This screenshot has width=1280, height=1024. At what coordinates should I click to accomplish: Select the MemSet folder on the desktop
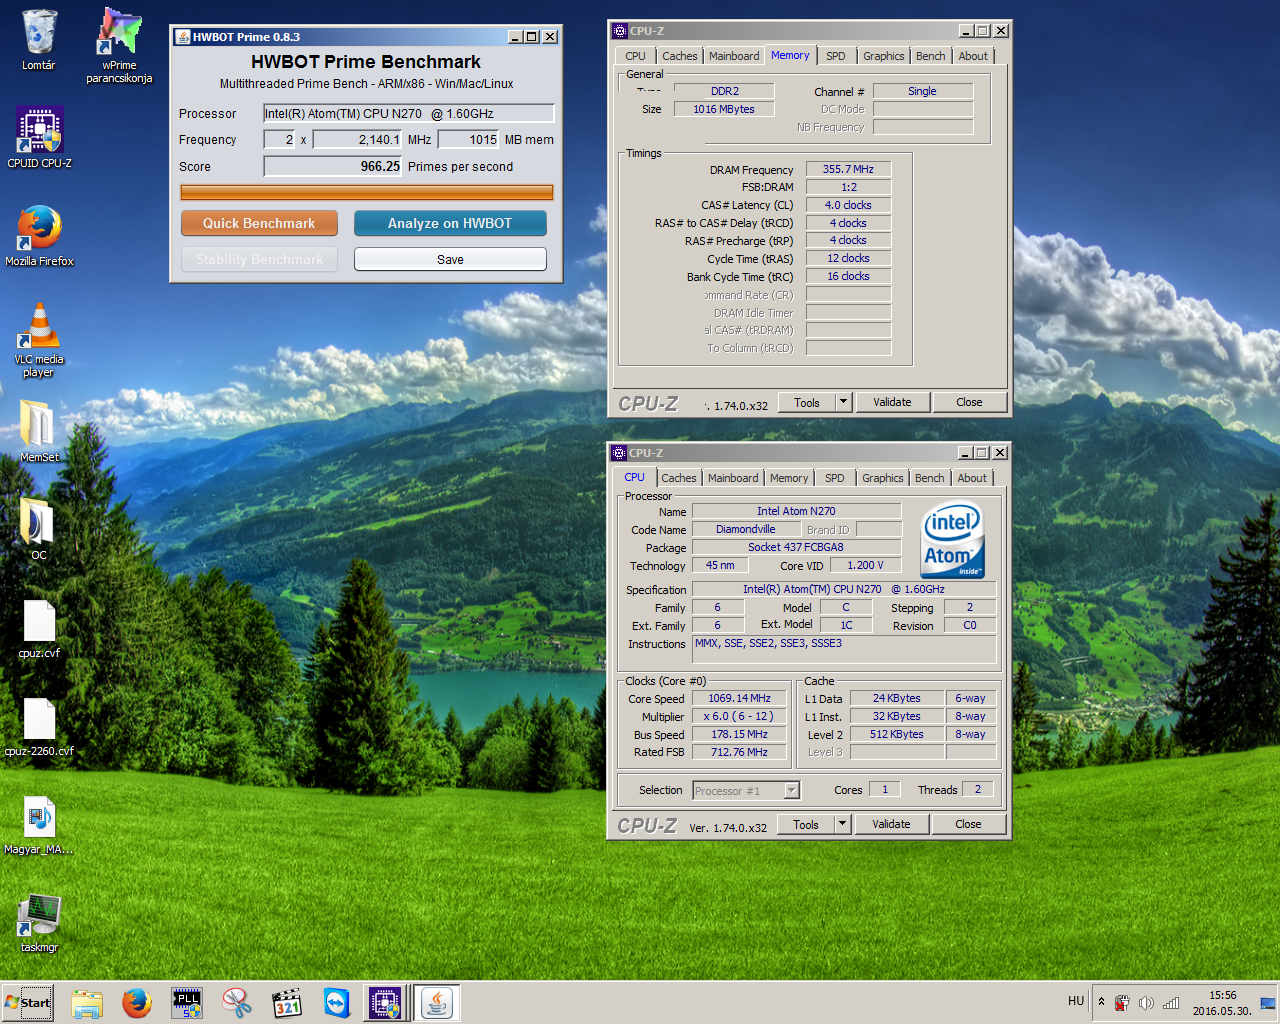pyautogui.click(x=39, y=431)
